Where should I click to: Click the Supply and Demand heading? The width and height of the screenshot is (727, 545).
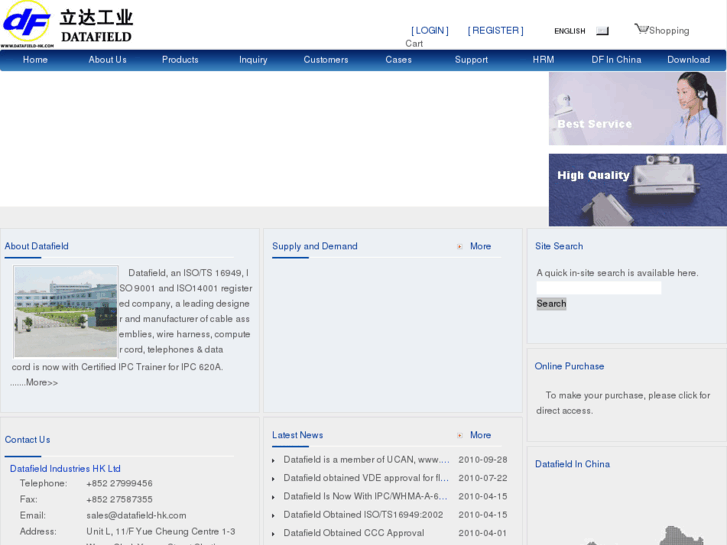pos(315,246)
